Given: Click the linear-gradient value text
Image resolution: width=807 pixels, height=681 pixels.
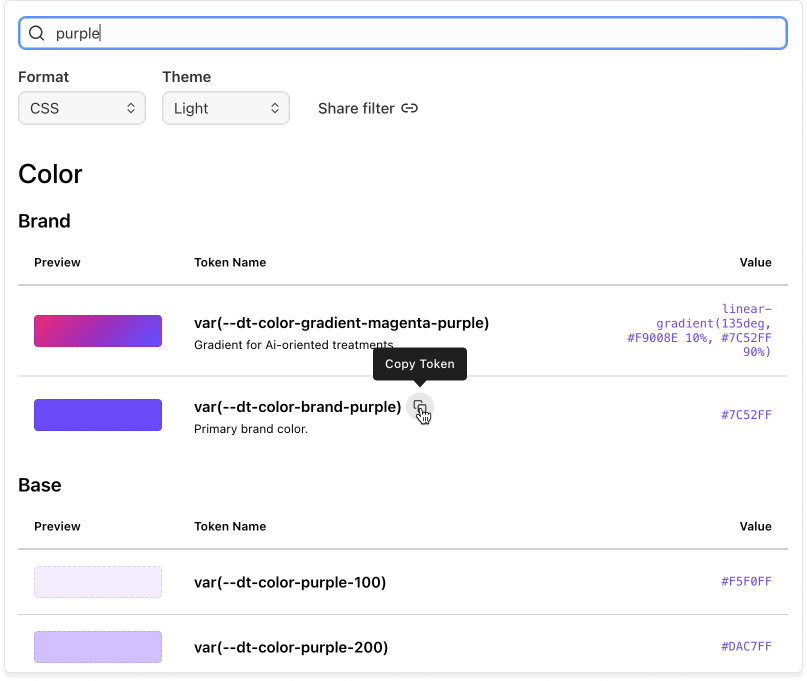Looking at the screenshot, I should tap(699, 330).
